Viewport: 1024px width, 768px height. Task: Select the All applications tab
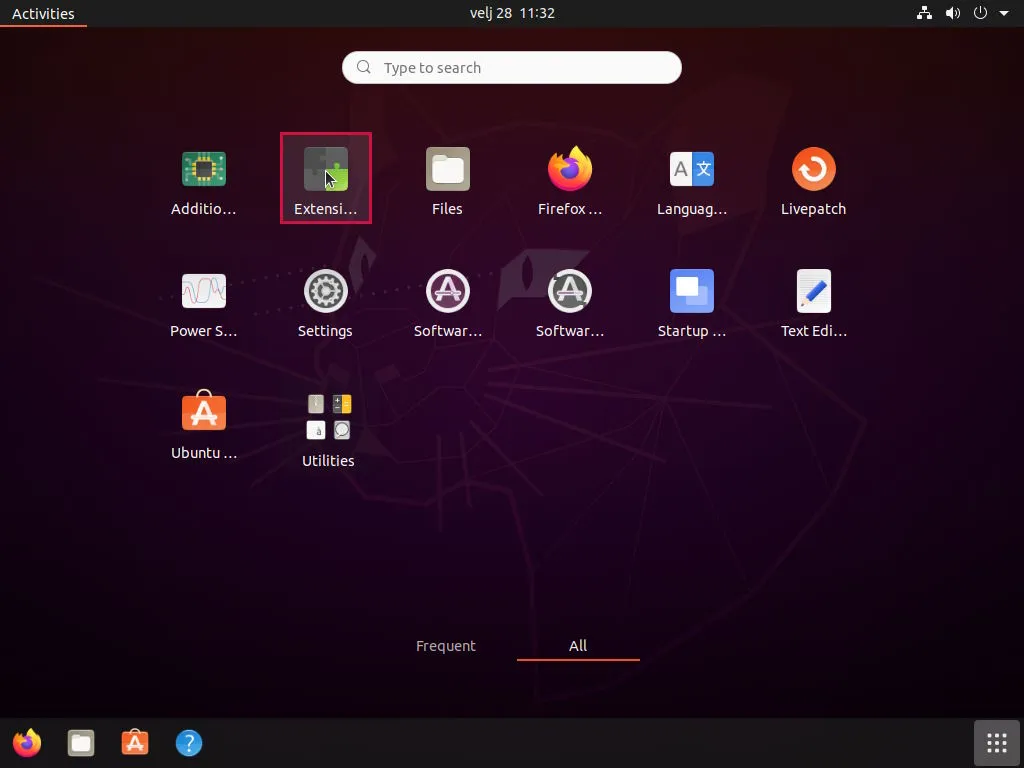(578, 646)
